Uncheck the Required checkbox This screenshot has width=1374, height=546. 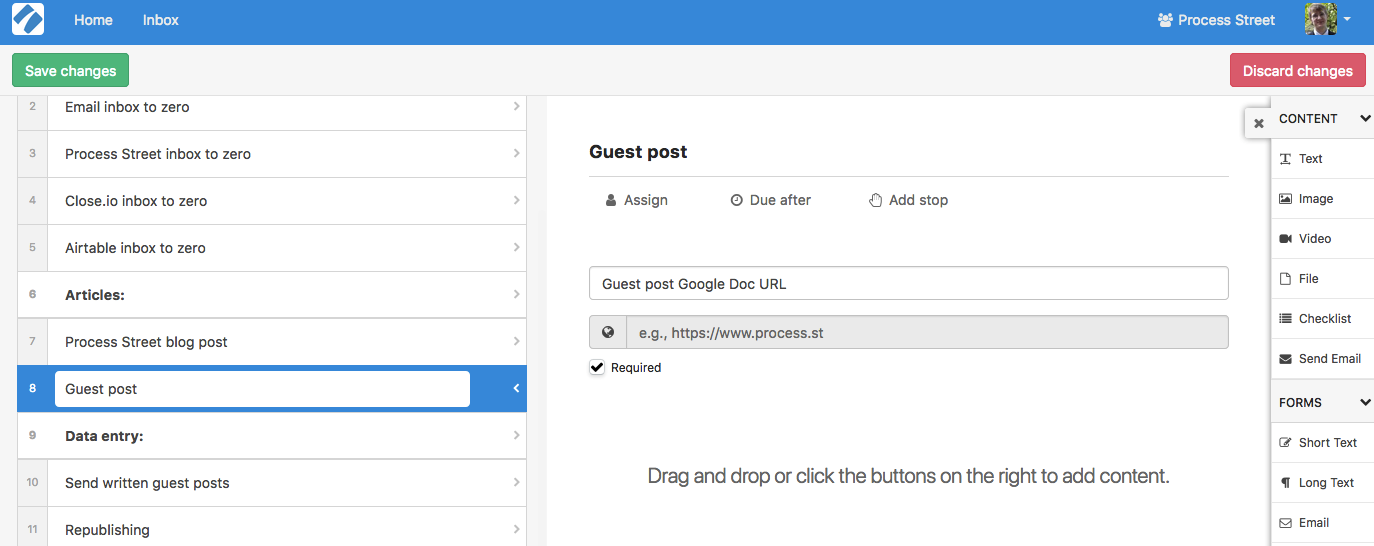pos(597,367)
